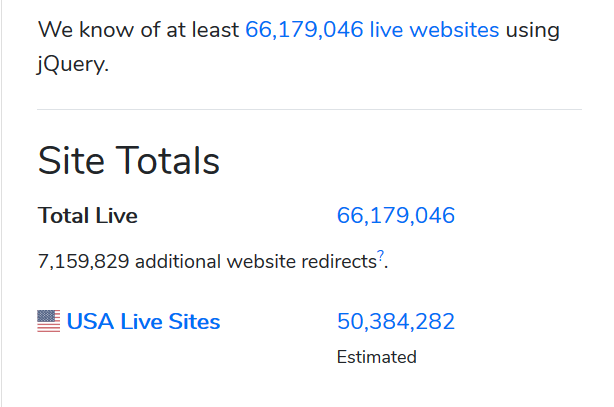
Task: Click the 7,159,829 redirects number
Action: point(83,262)
